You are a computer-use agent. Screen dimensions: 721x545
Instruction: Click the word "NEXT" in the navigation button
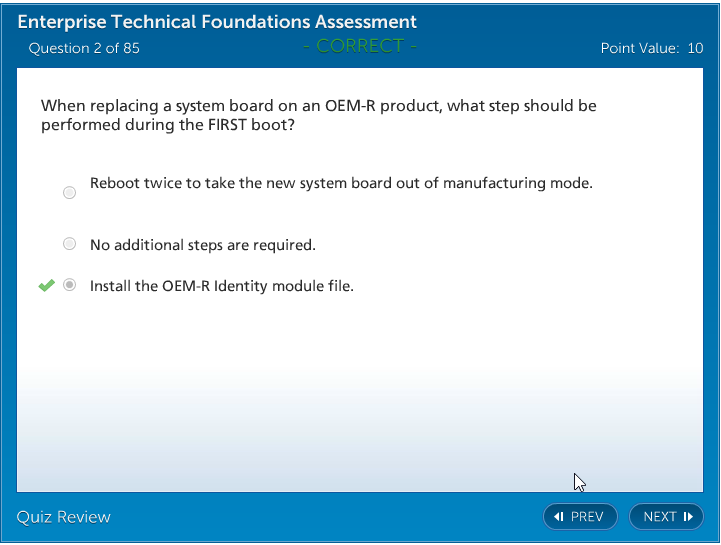(660, 517)
